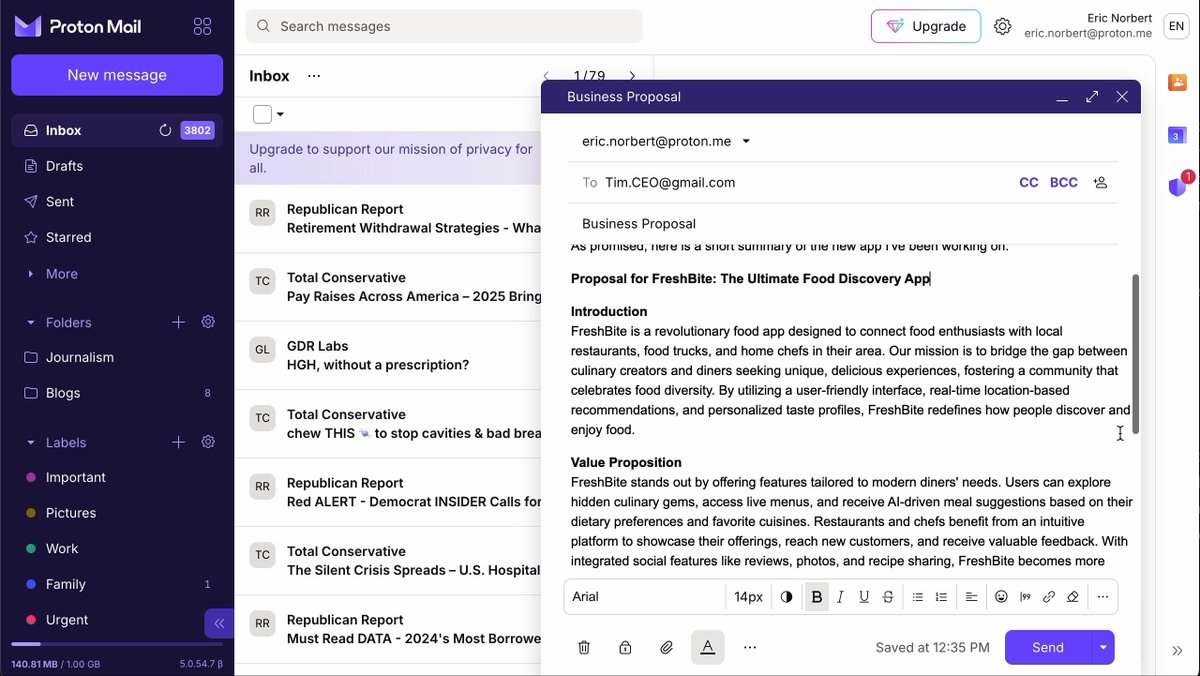The width and height of the screenshot is (1200, 676).
Task: Click the Upgrade button
Action: pos(926,26)
